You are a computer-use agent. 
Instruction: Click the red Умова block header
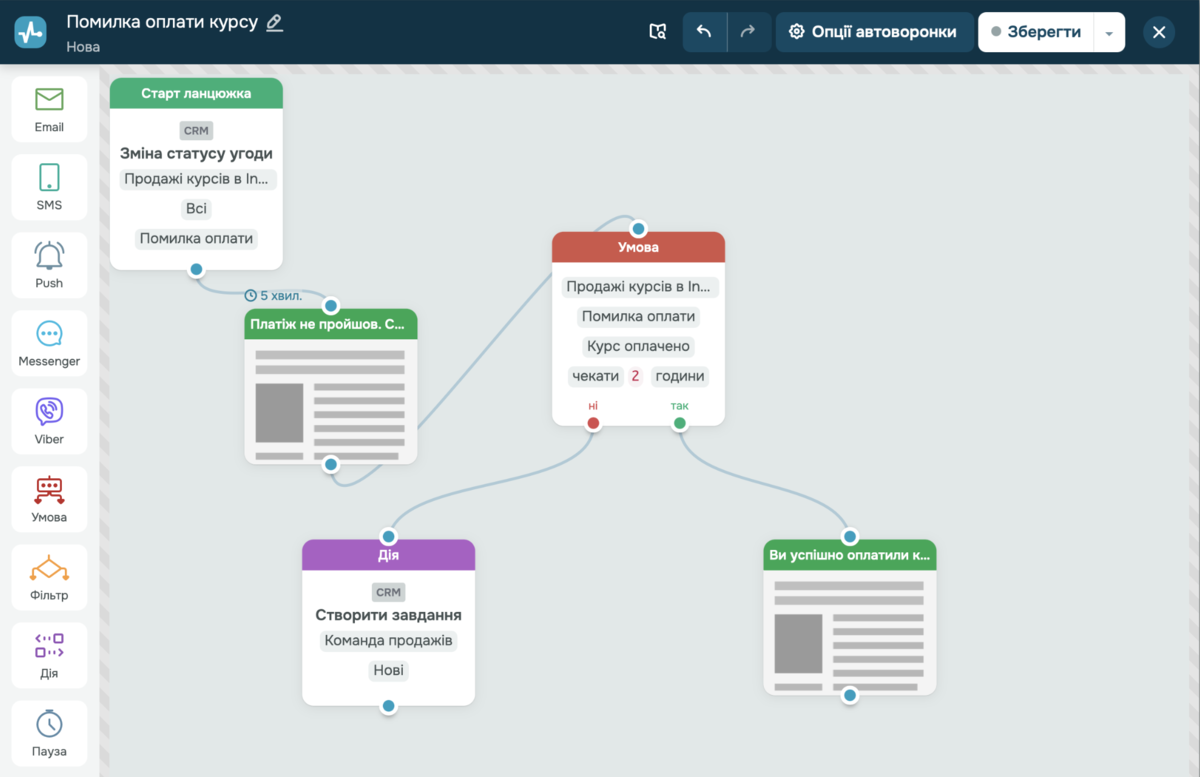638,247
